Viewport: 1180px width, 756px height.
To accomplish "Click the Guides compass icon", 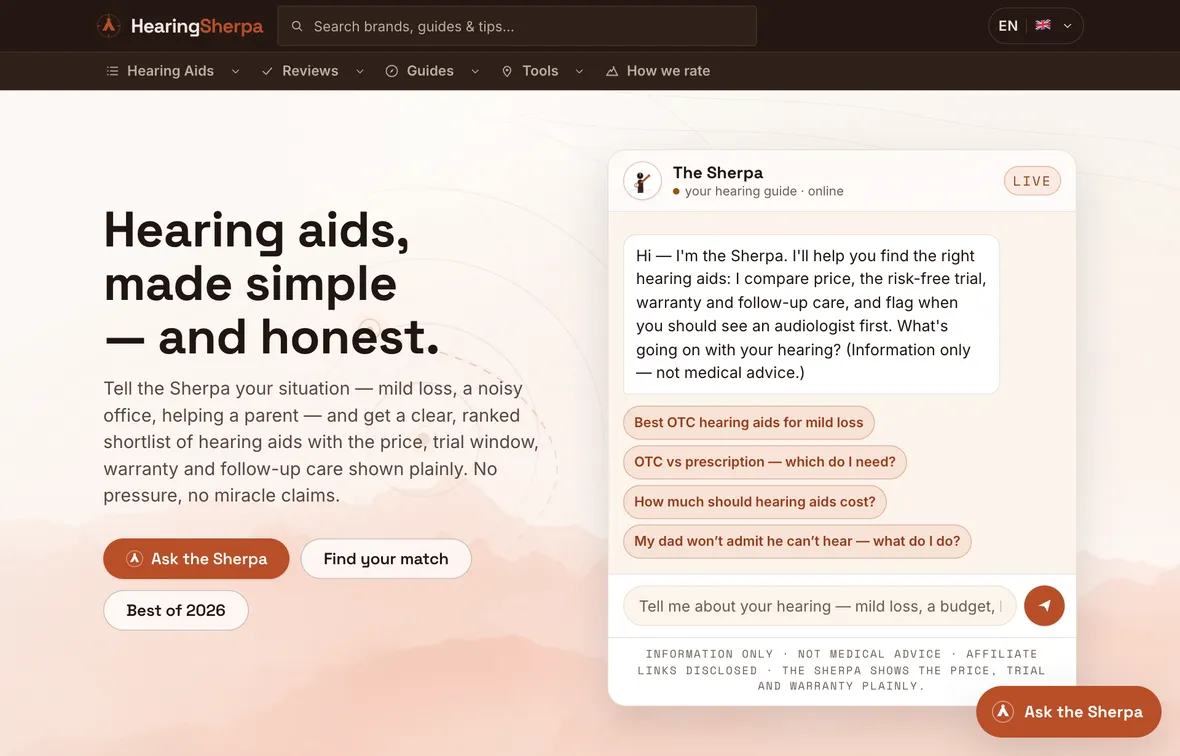I will [x=391, y=71].
